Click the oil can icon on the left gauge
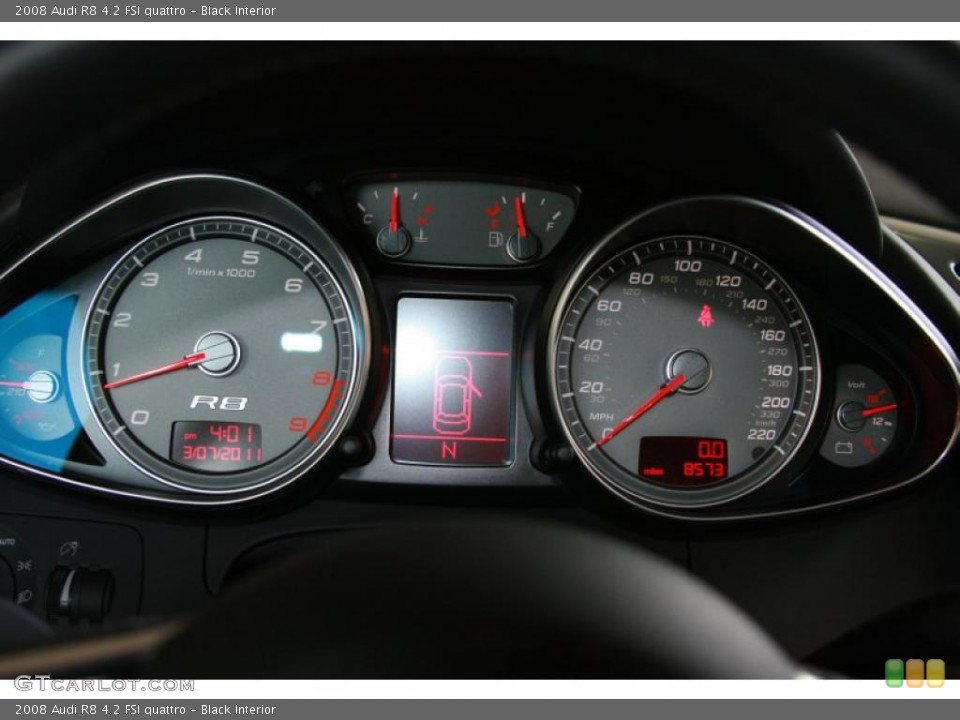The height and width of the screenshot is (720, 960). (x=47, y=427)
